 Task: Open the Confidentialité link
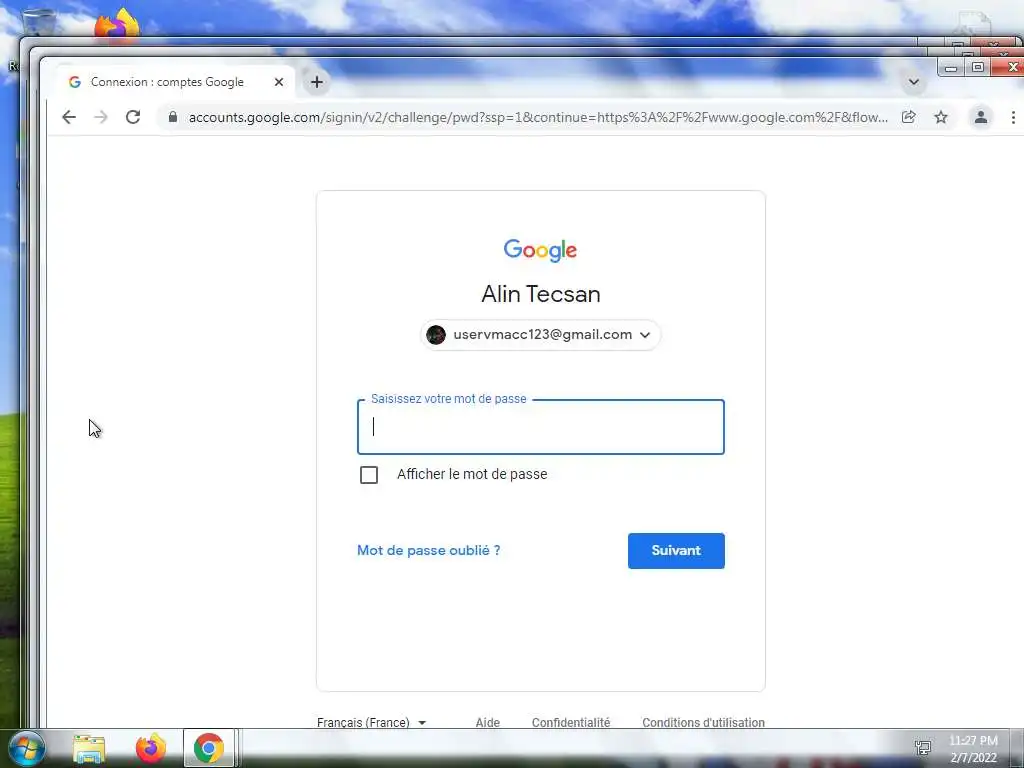571,722
